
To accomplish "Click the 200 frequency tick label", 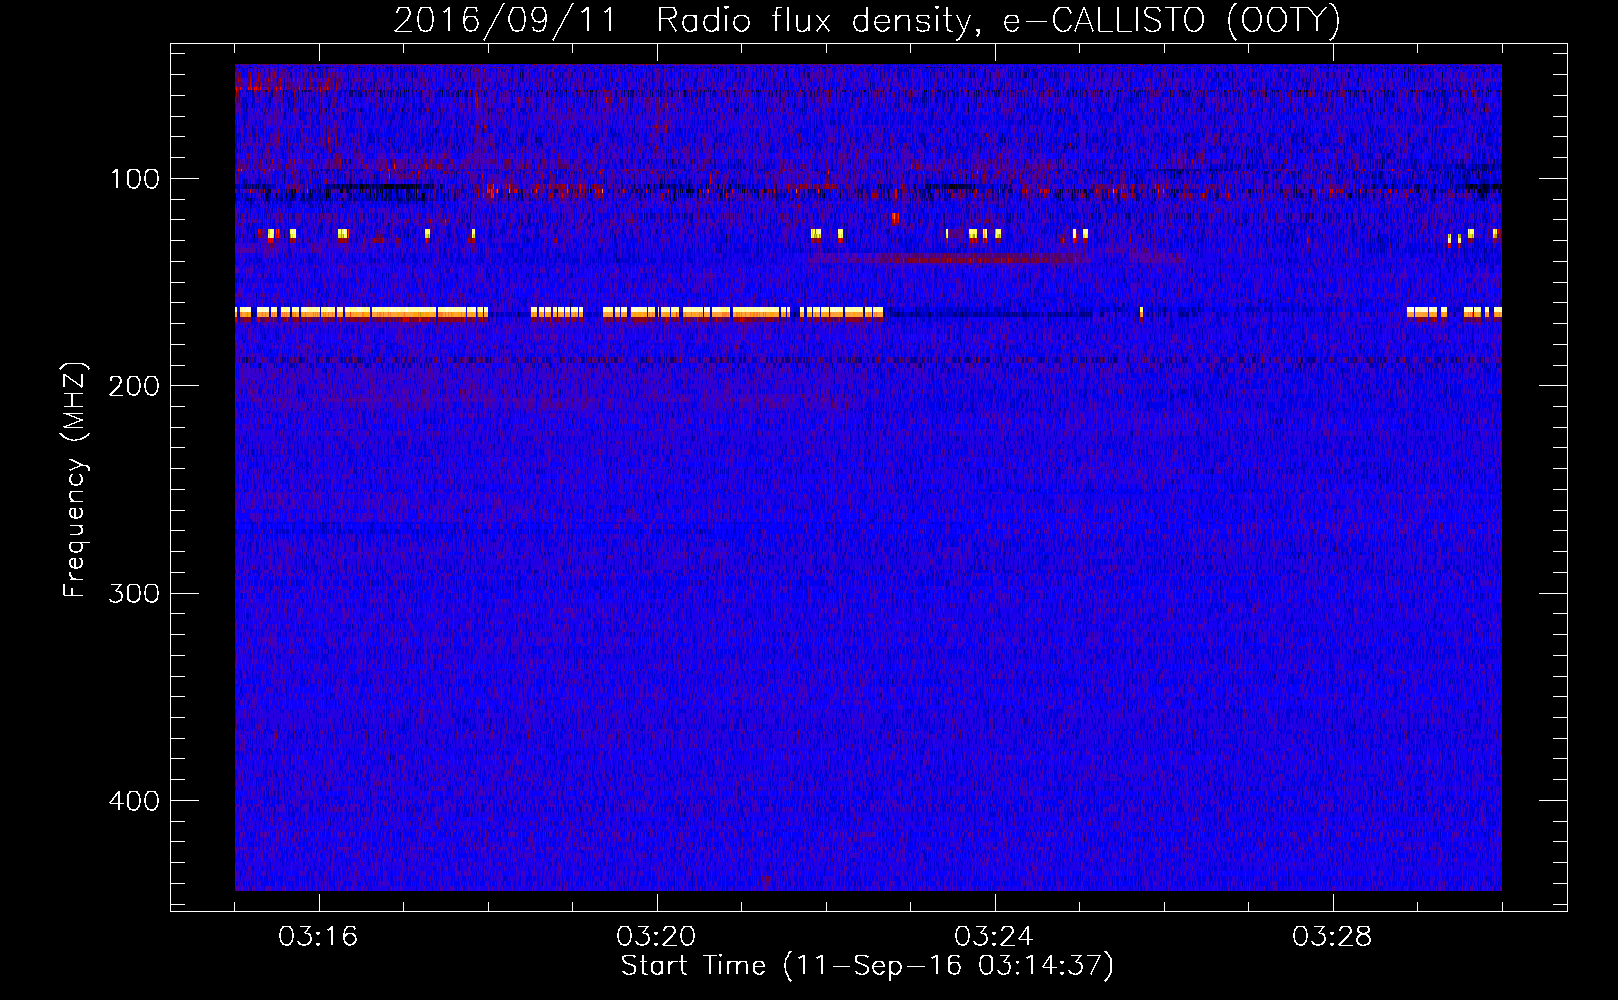I will coord(134,386).
